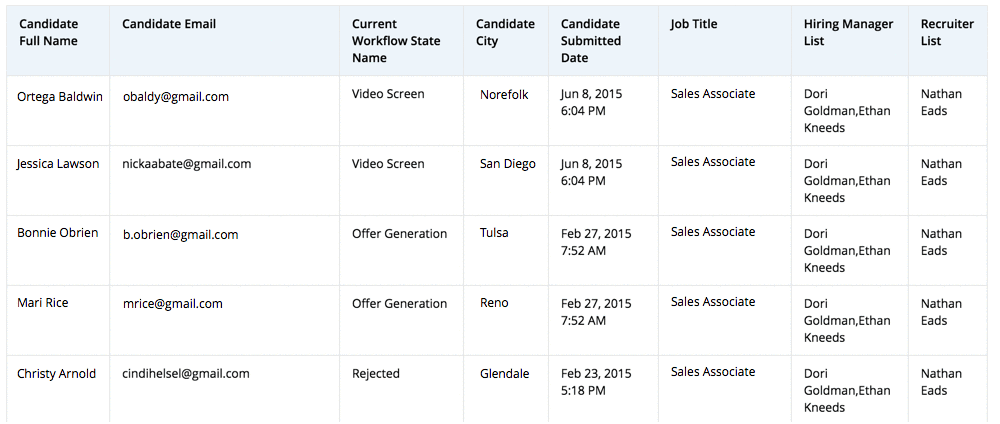This screenshot has width=1000, height=424.
Task: Click the b.obrien@gmail.com email cell
Action: click(x=181, y=235)
